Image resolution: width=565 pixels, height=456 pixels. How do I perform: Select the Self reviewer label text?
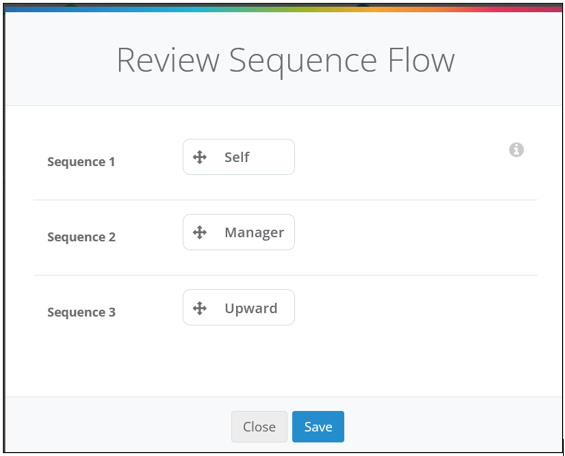tap(237, 157)
